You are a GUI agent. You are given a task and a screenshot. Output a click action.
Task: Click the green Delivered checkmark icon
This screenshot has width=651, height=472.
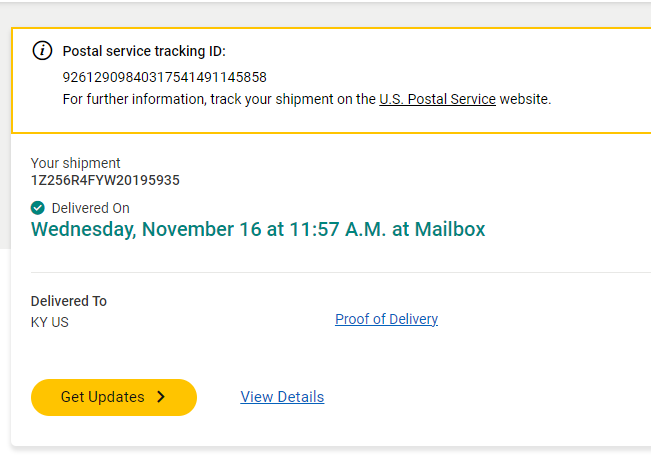coord(38,208)
